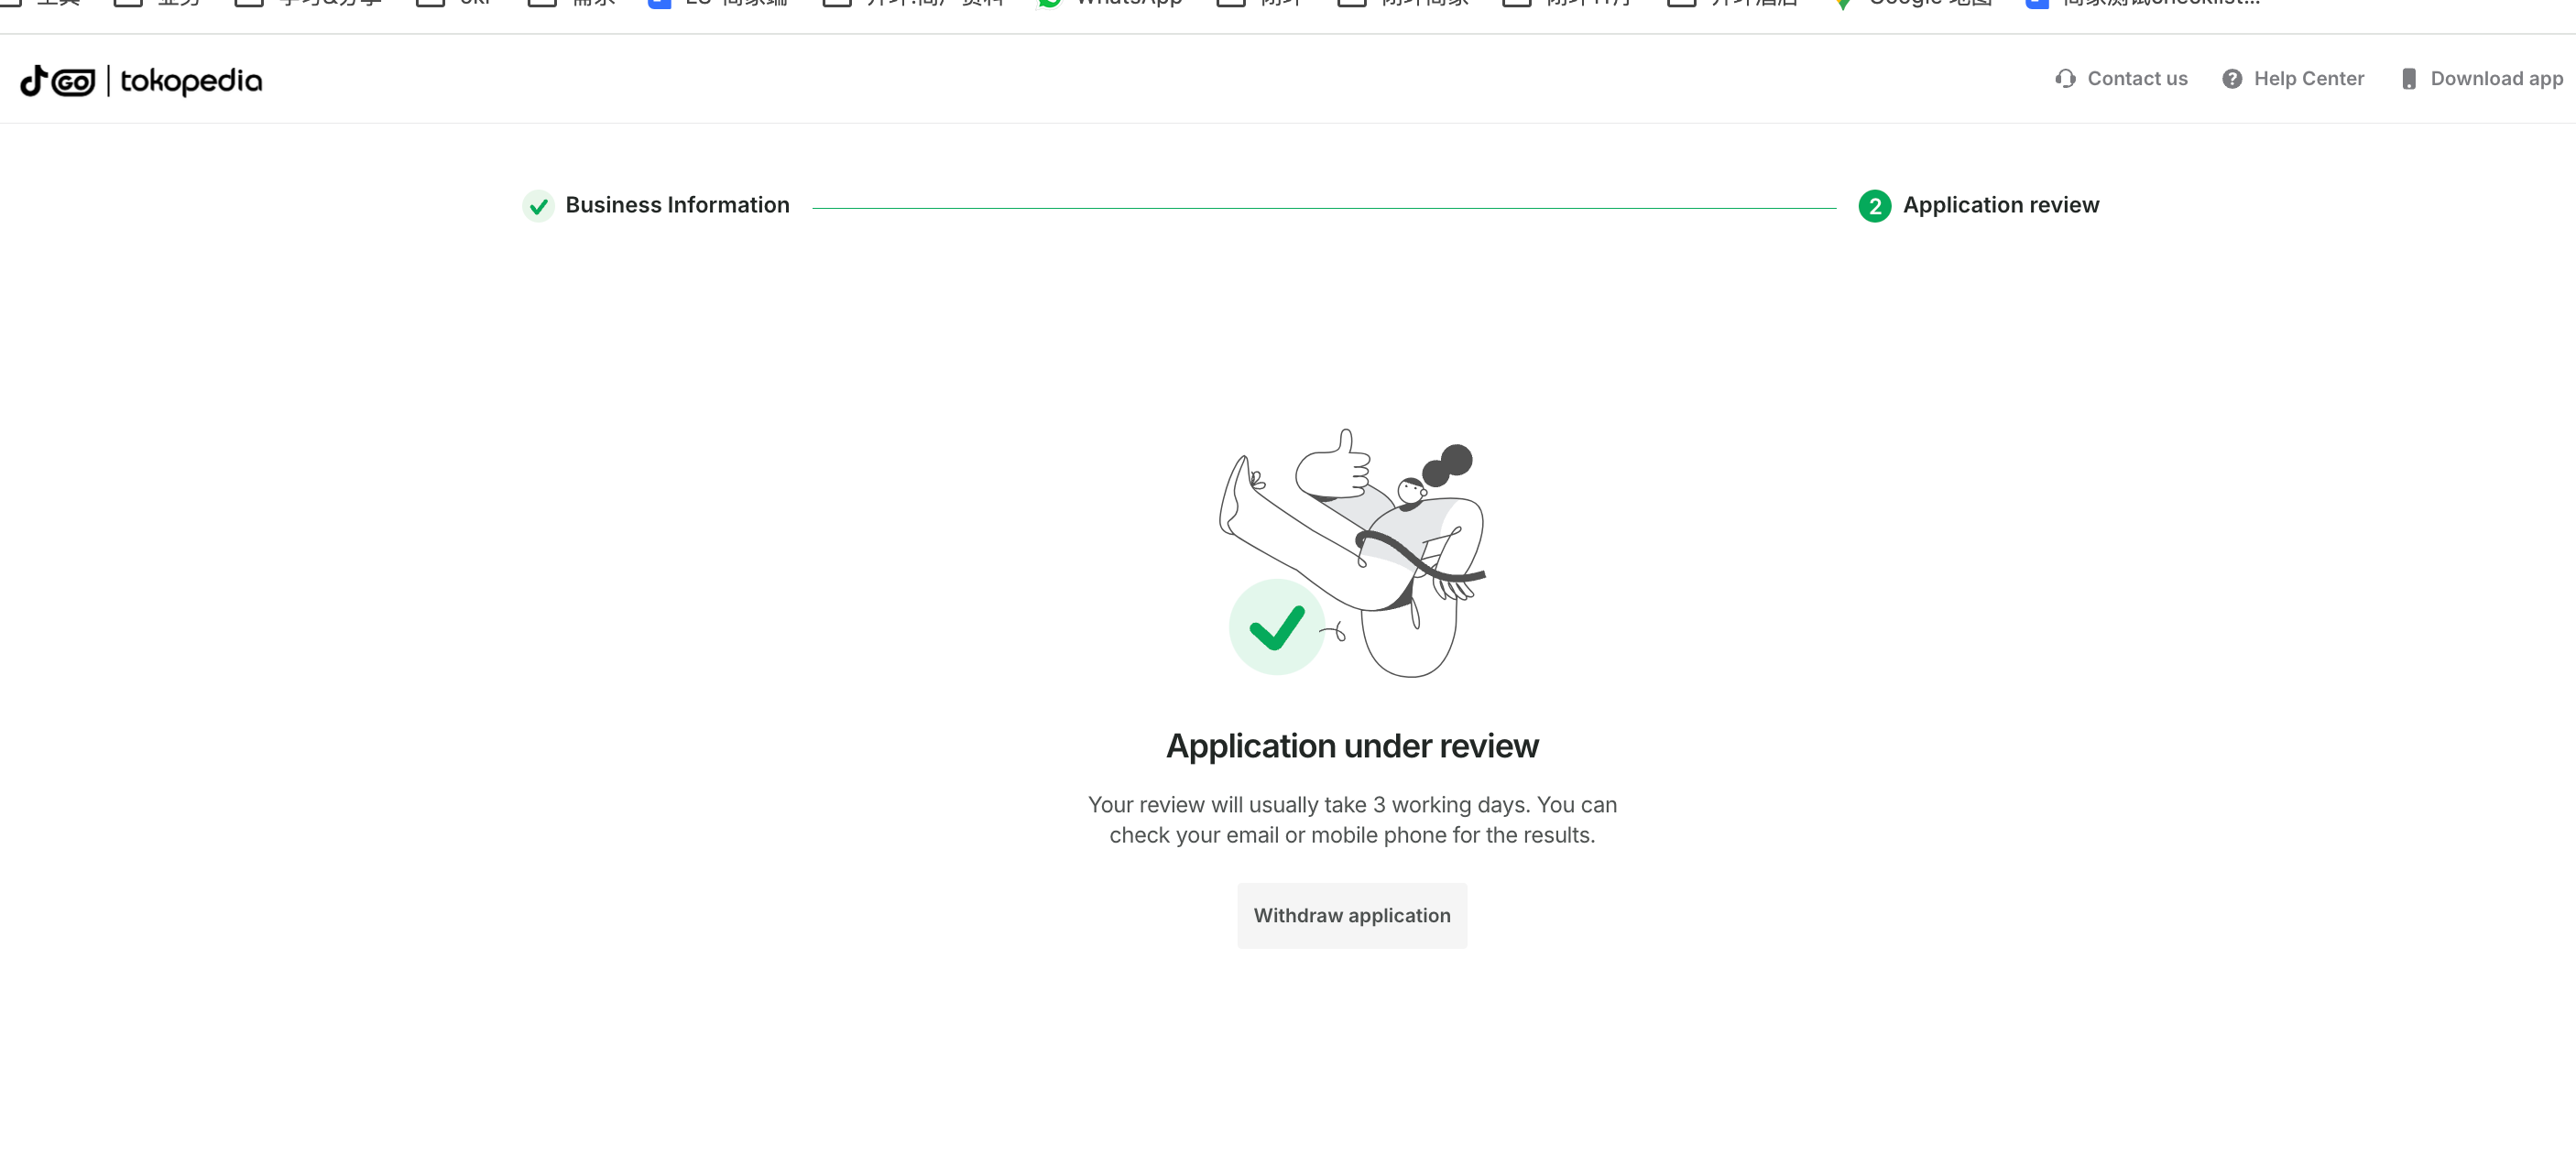
Task: Open the Contact us link
Action: pos(2136,79)
